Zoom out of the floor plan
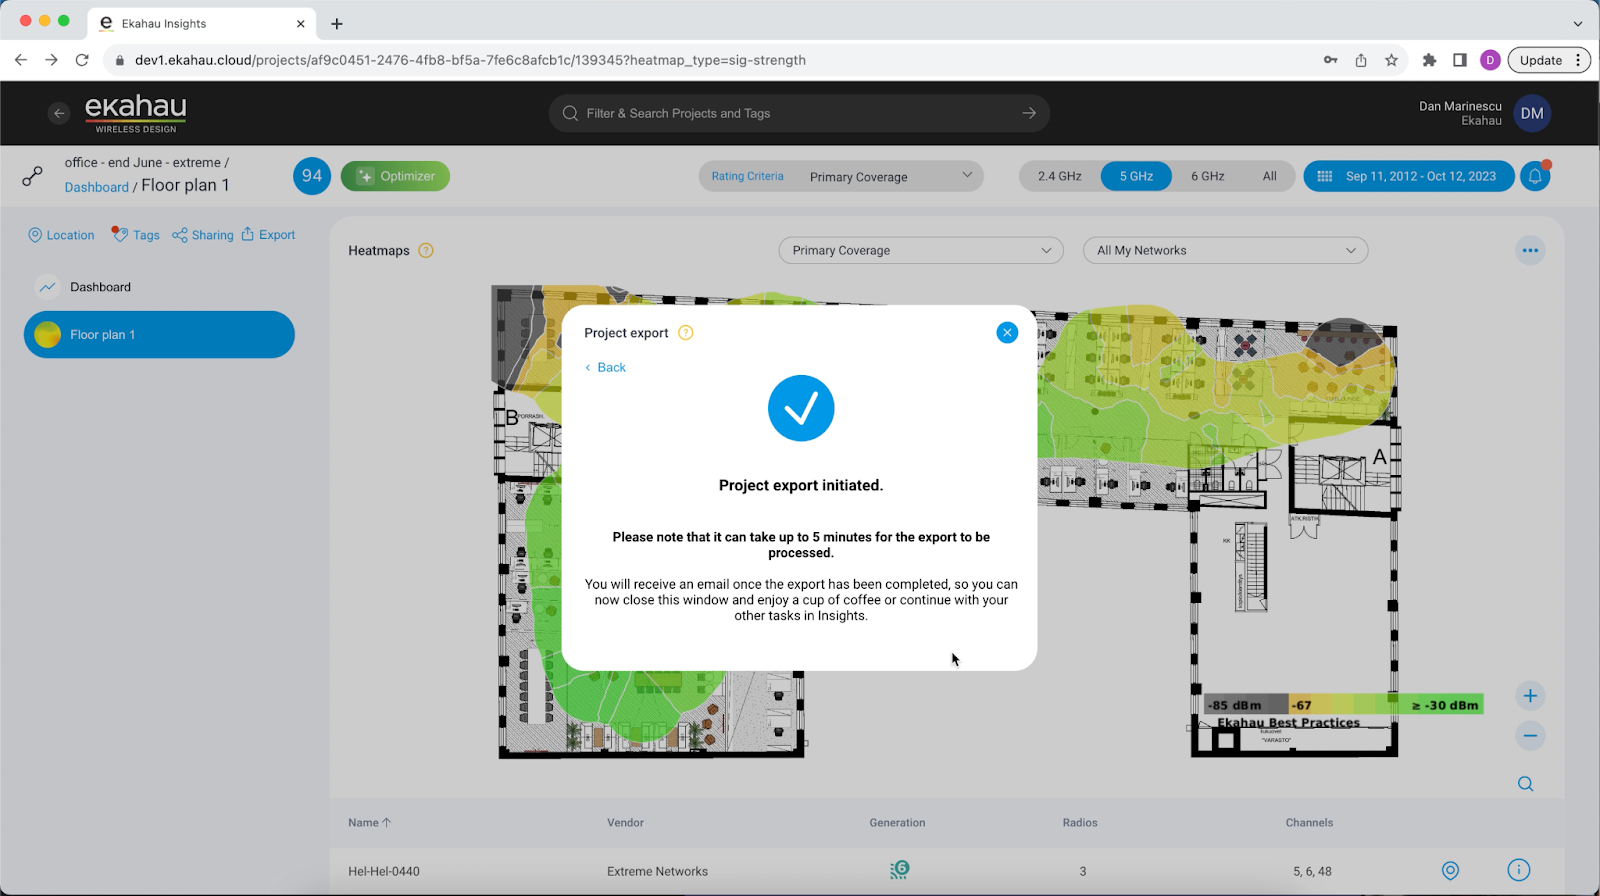 (x=1530, y=736)
